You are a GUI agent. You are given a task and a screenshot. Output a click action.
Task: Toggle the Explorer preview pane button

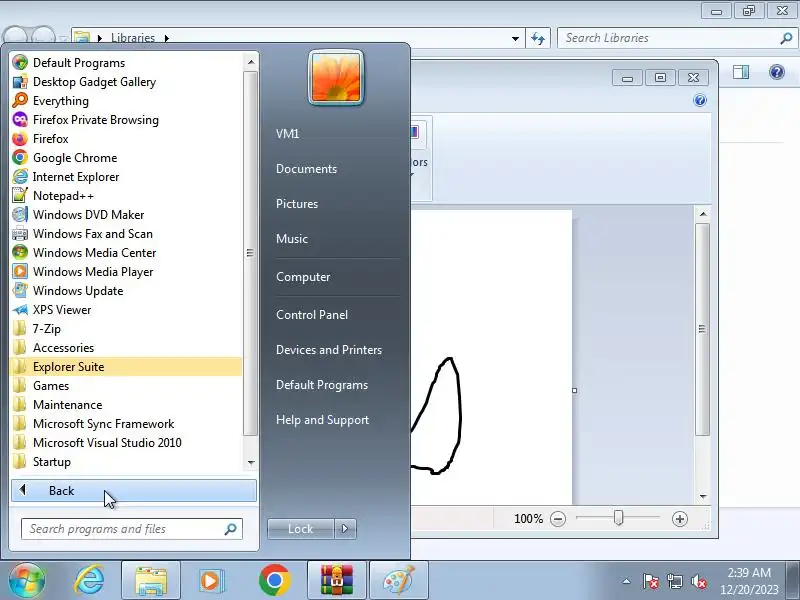[x=741, y=72]
